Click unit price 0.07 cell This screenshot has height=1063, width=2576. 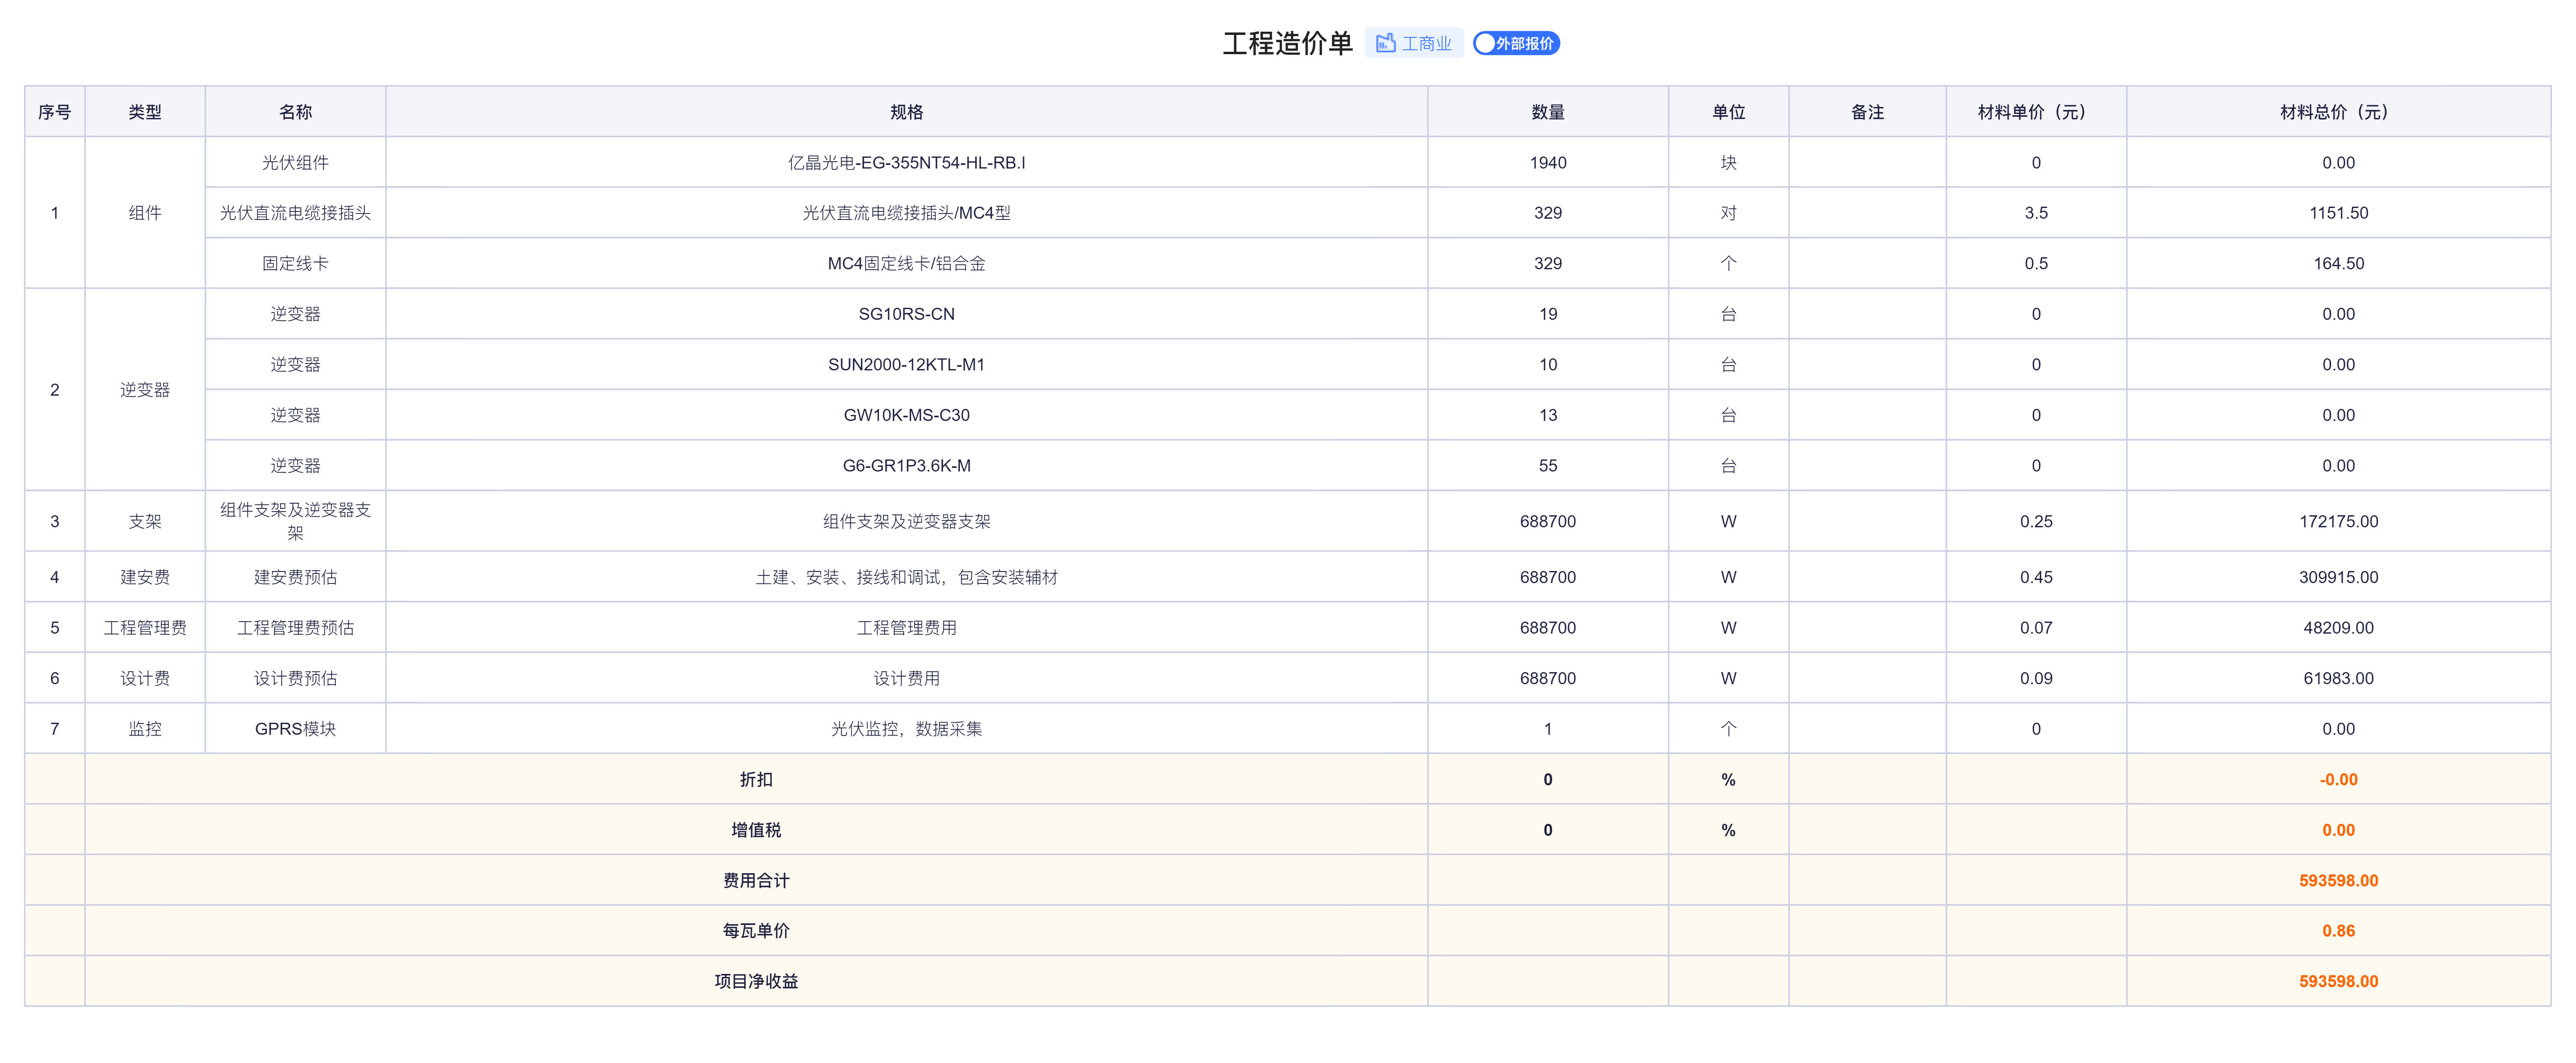click(x=2036, y=627)
